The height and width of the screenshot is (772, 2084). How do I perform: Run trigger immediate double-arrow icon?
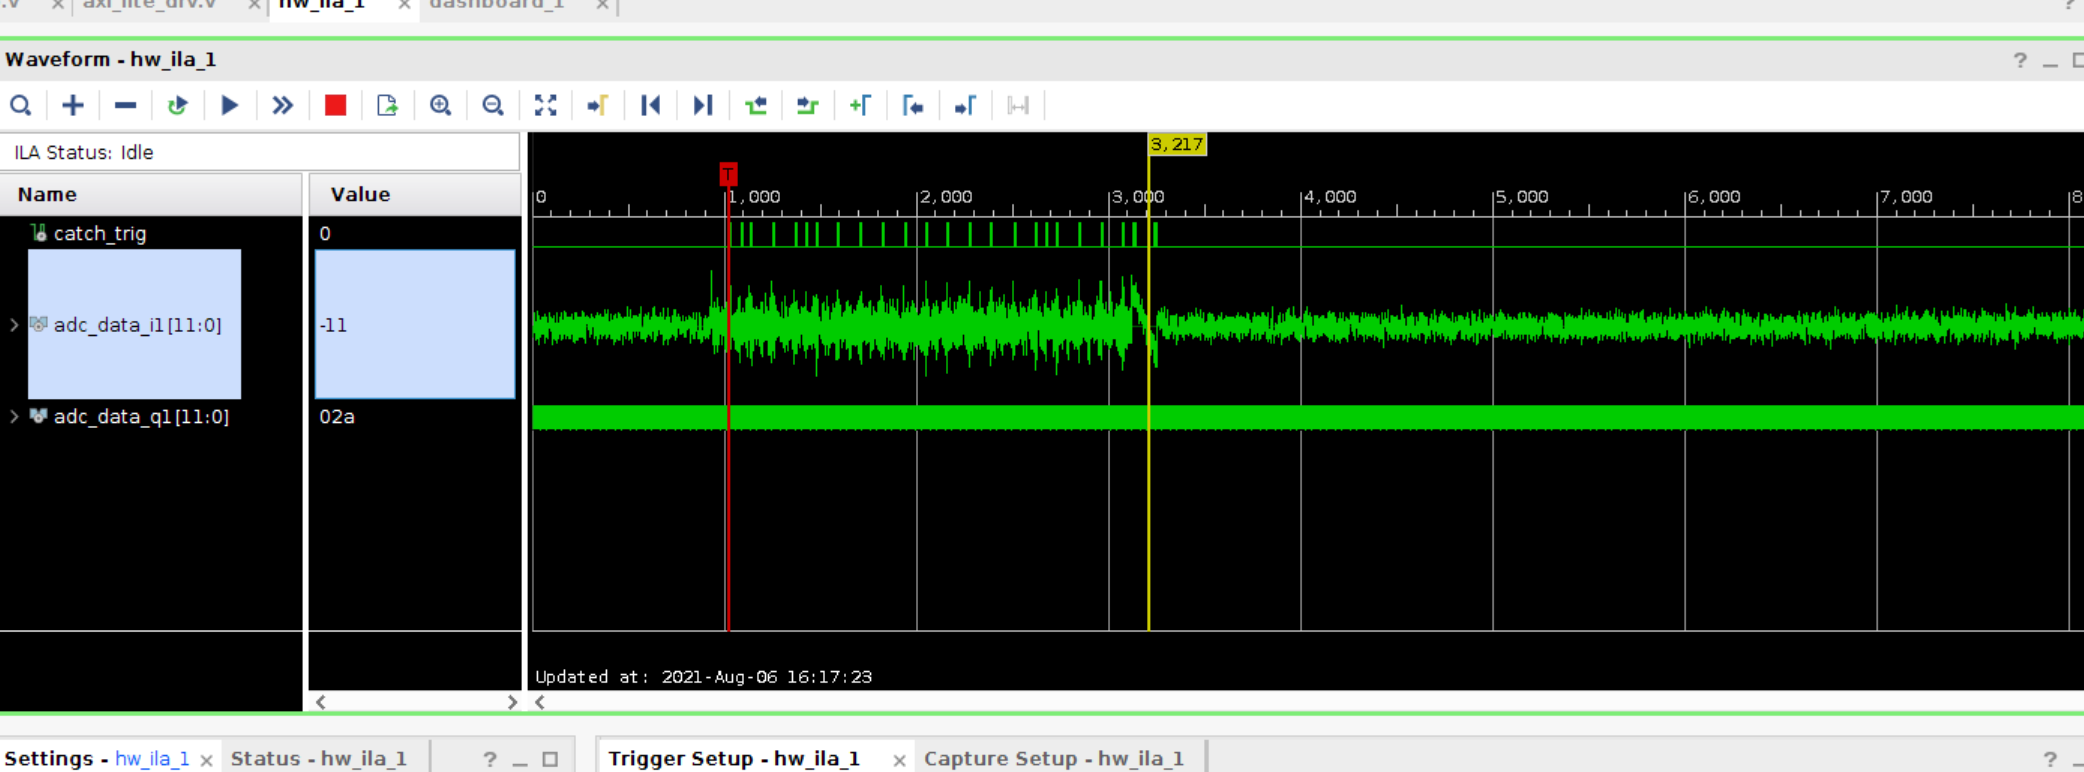pyautogui.click(x=283, y=105)
